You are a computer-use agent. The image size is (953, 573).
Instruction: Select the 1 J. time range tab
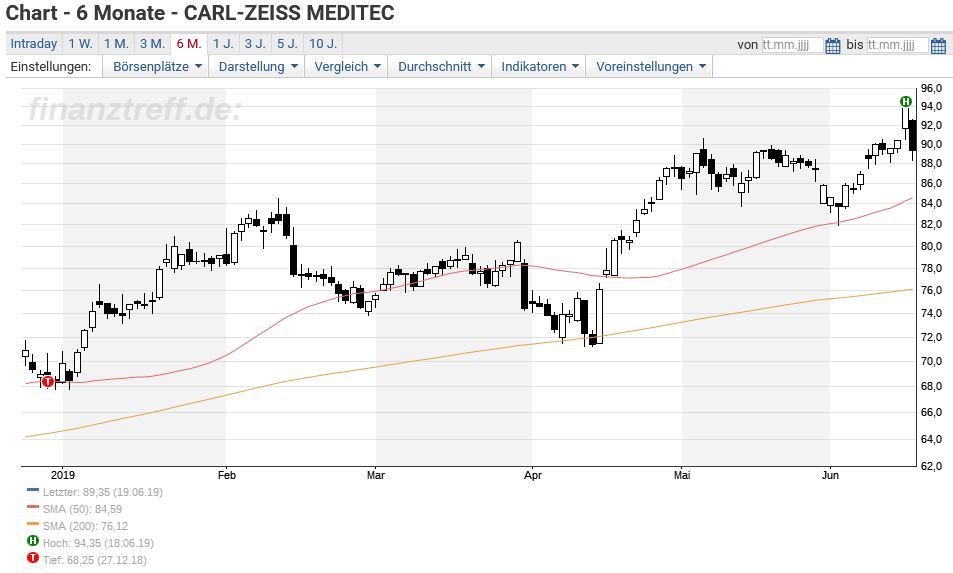coord(223,44)
